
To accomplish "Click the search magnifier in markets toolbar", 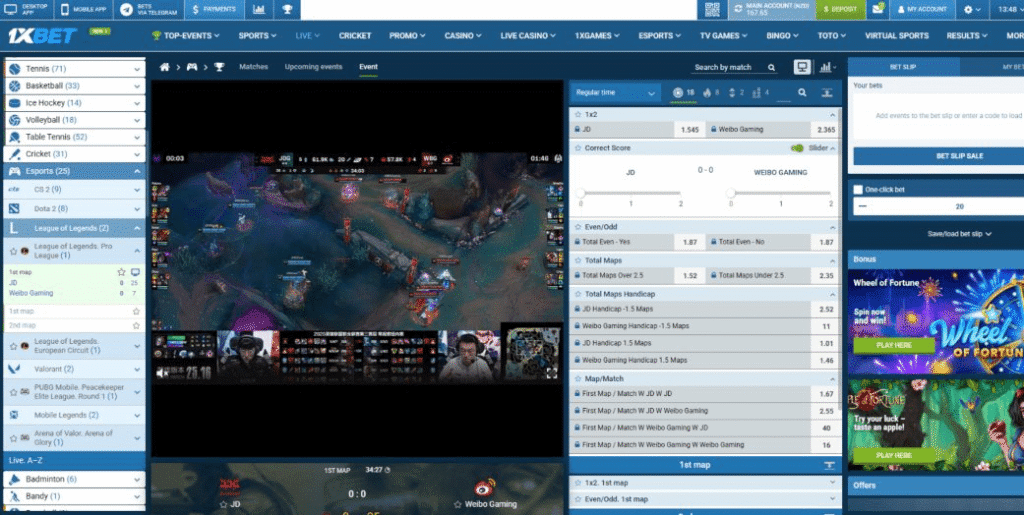I will [x=801, y=93].
